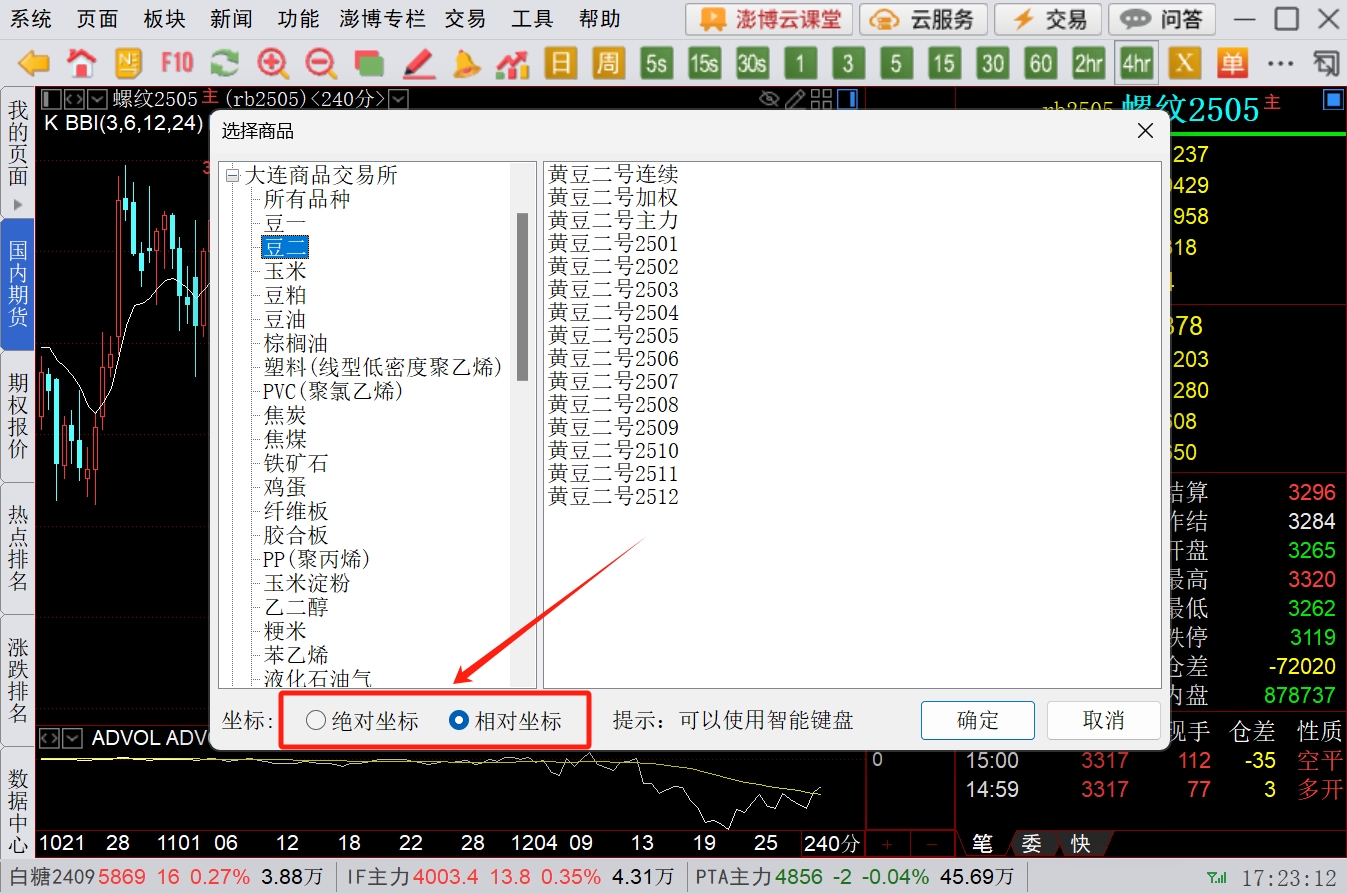The image size is (1347, 894).
Task: Toggle the eye visibility icon in chart header
Action: [x=768, y=99]
